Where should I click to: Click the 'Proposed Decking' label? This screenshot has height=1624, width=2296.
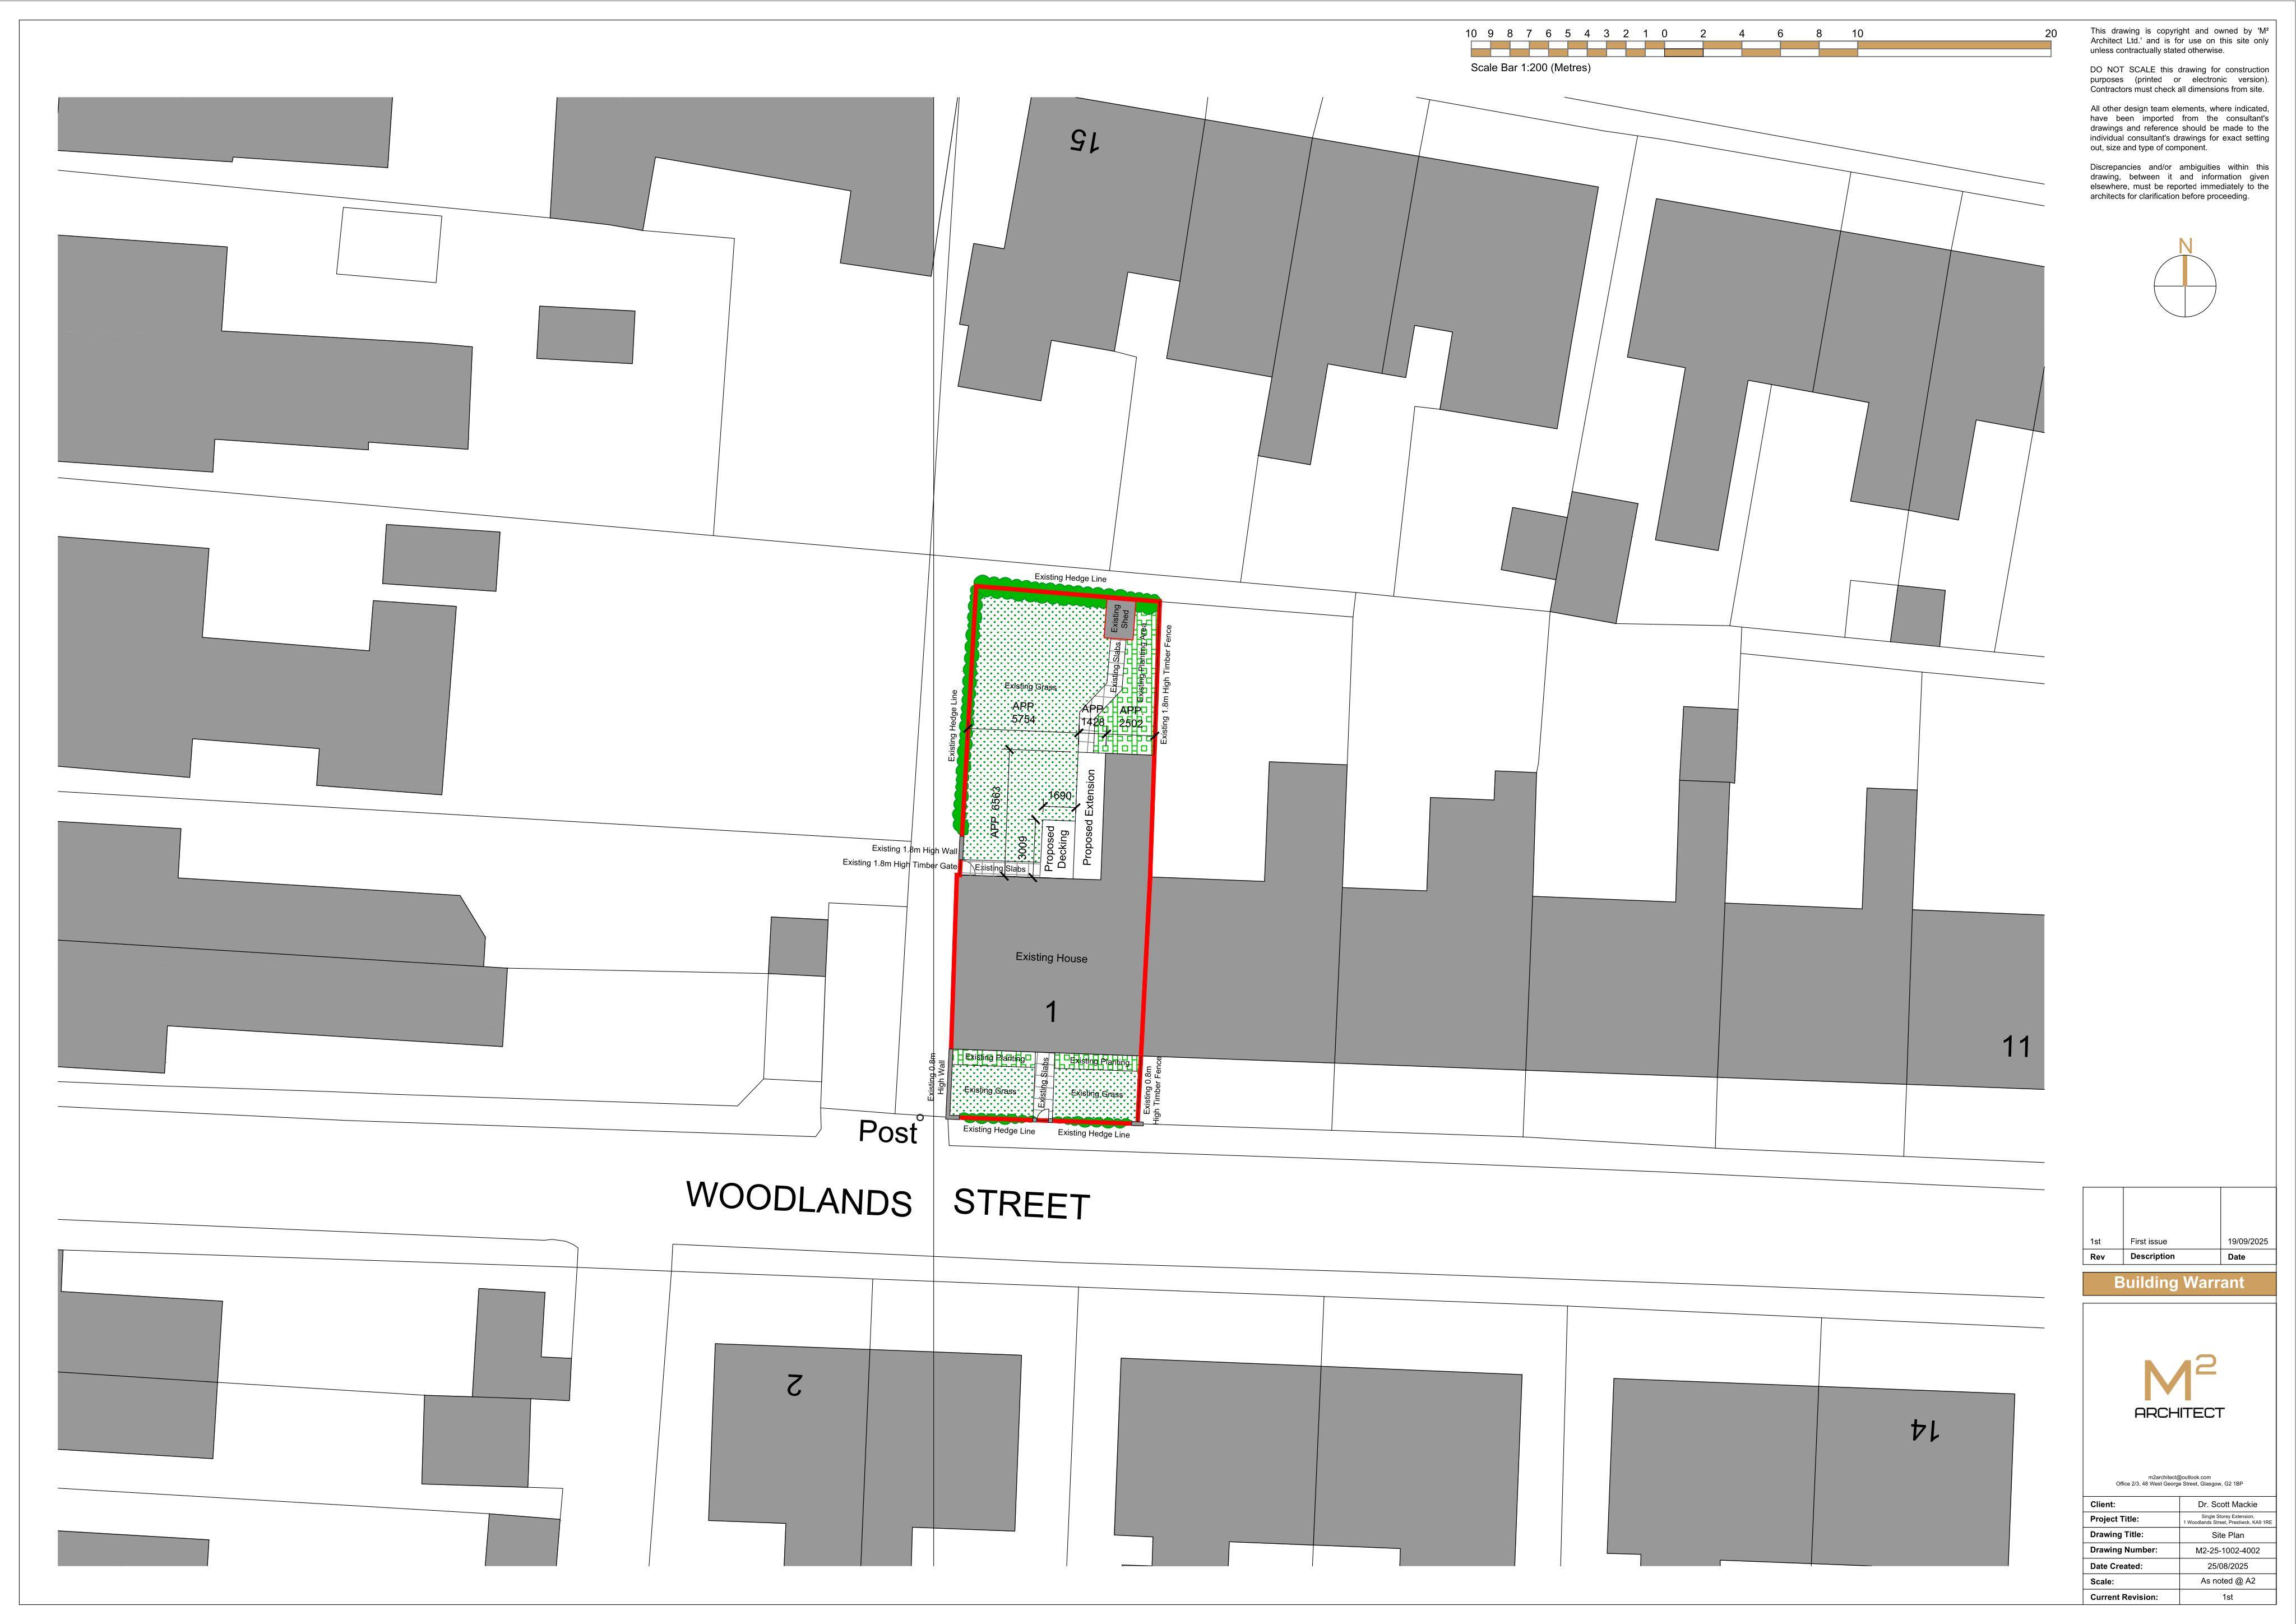click(x=1056, y=848)
